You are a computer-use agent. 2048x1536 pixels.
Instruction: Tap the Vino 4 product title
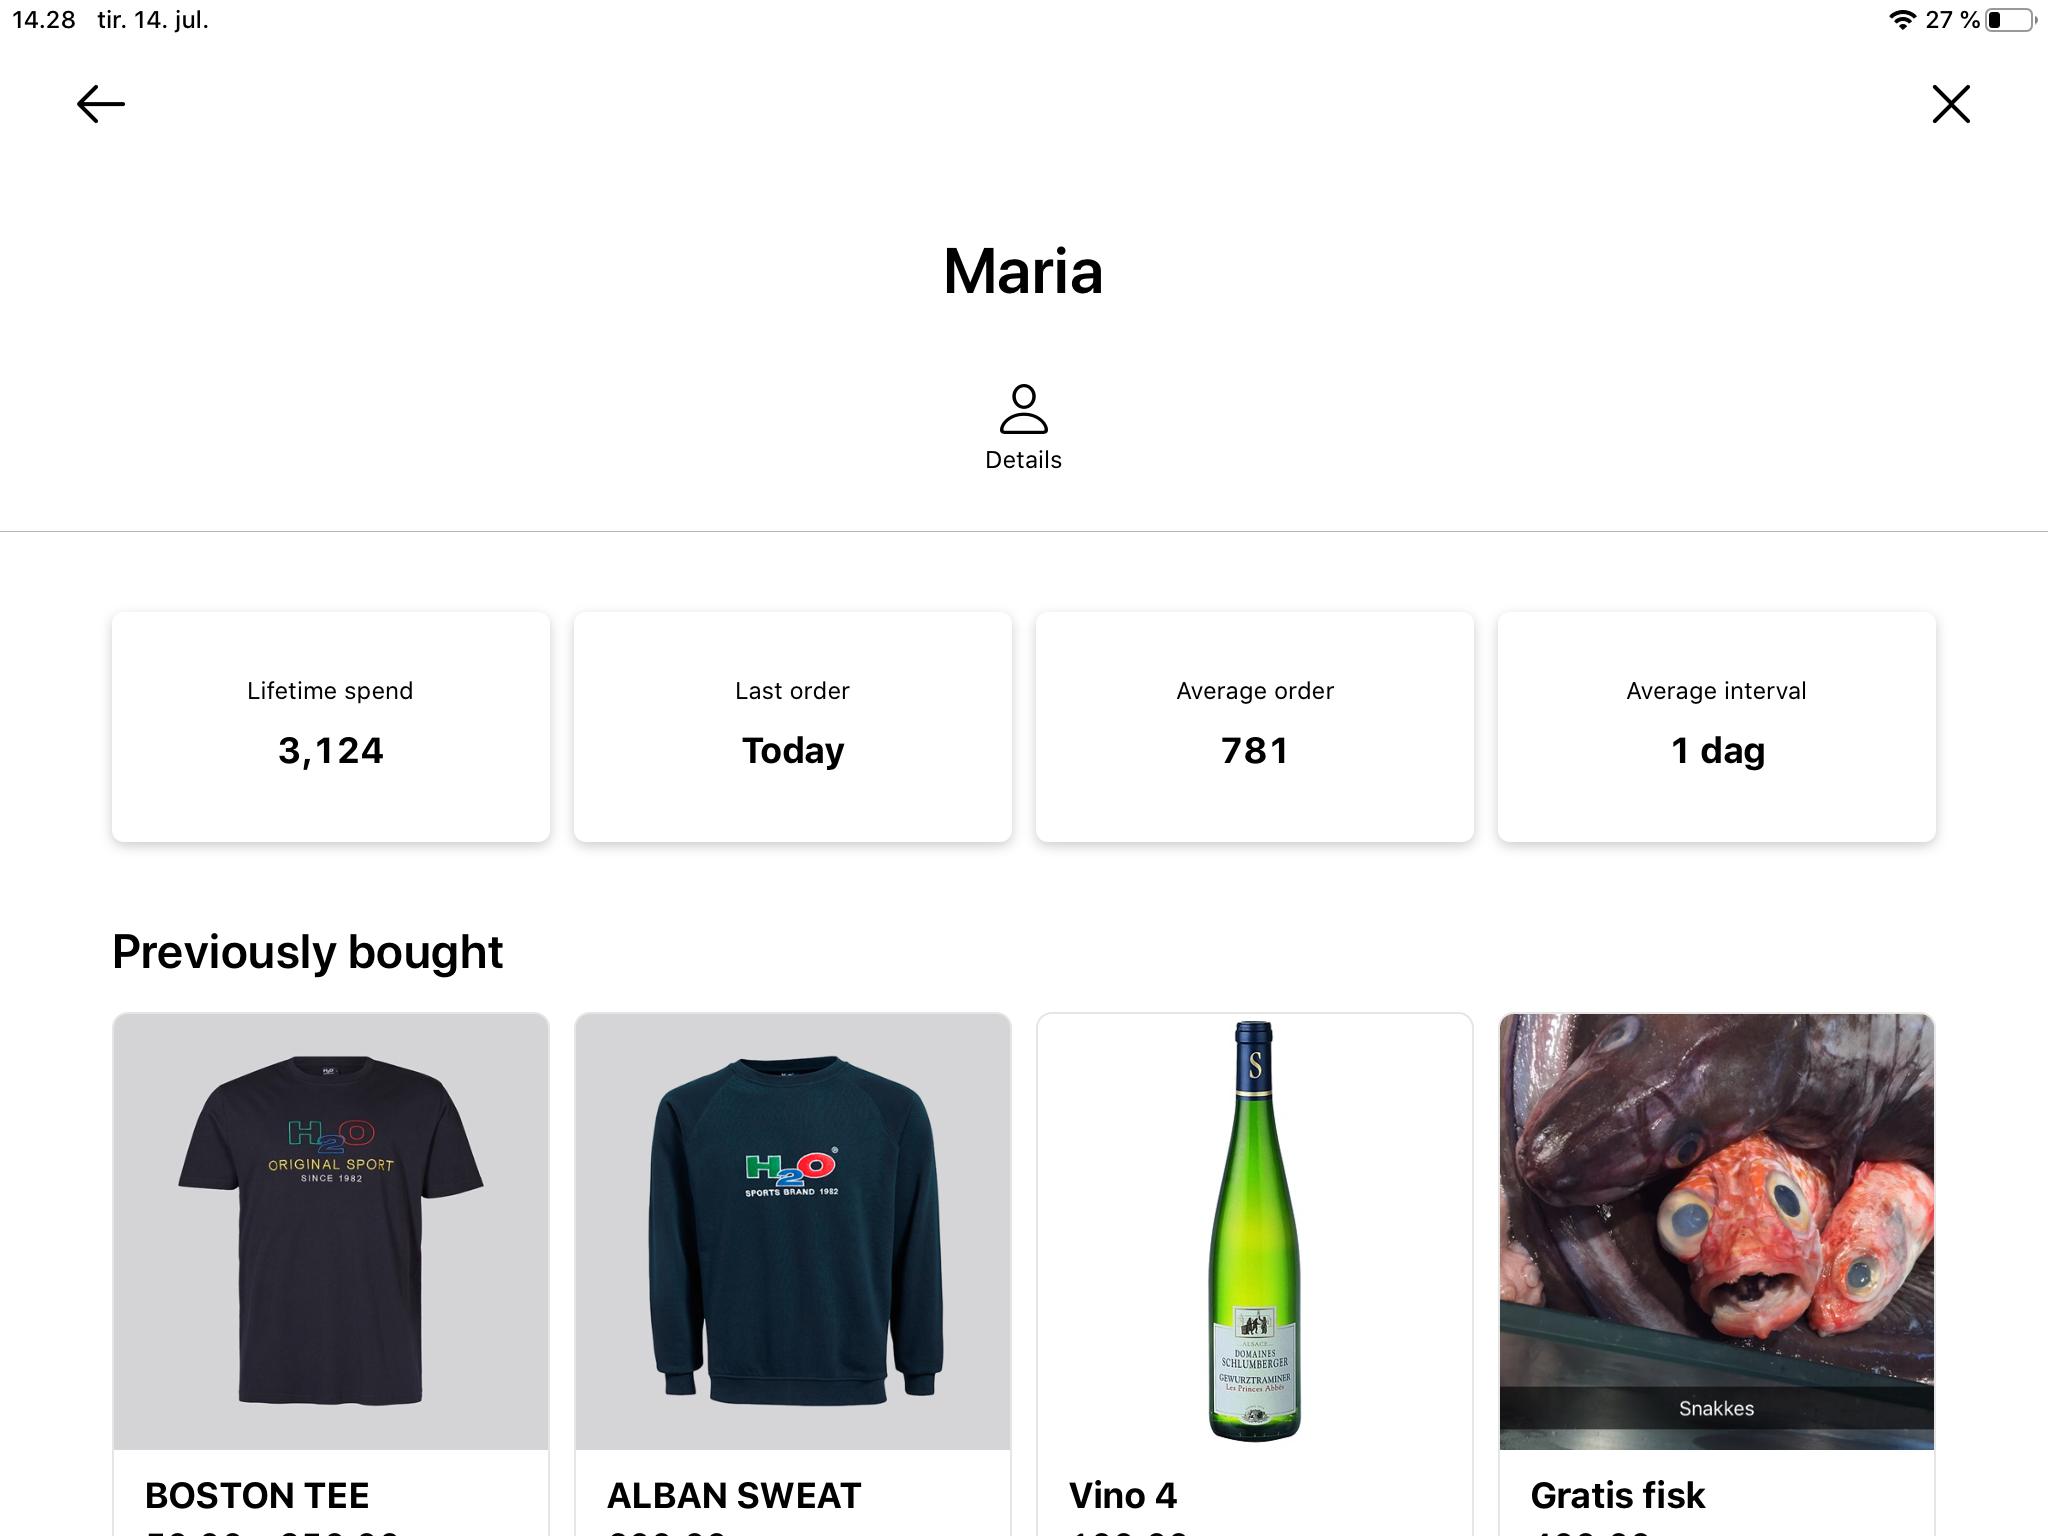click(x=1123, y=1496)
